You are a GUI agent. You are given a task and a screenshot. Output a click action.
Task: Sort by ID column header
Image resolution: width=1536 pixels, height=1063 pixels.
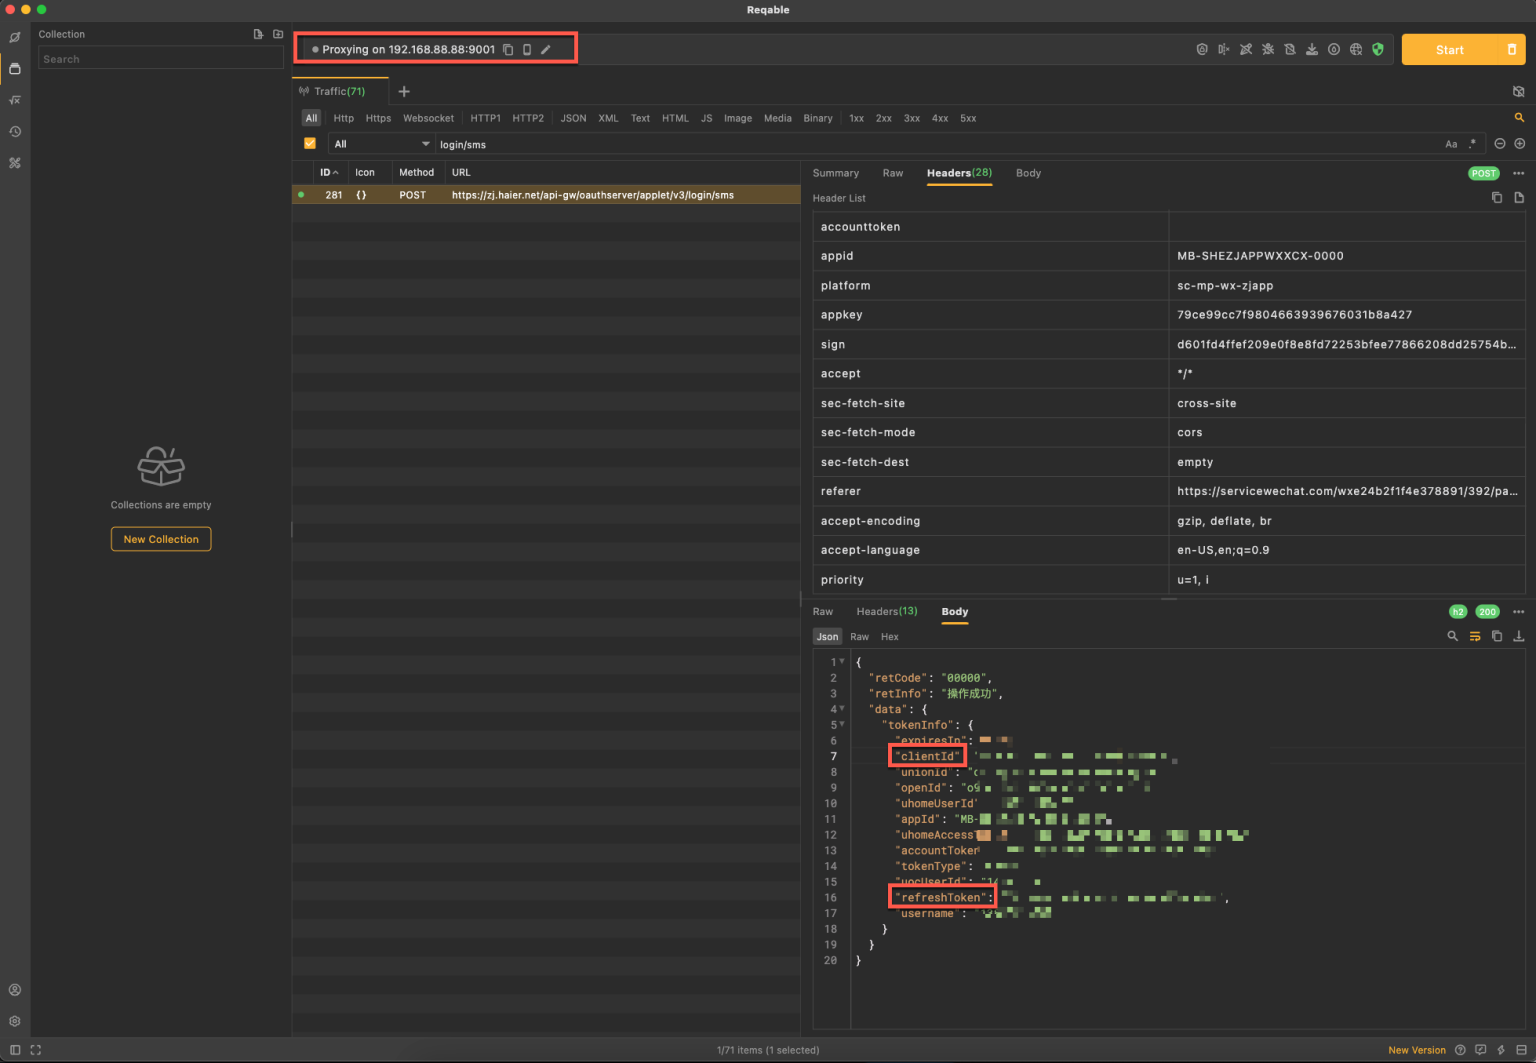[x=329, y=172]
